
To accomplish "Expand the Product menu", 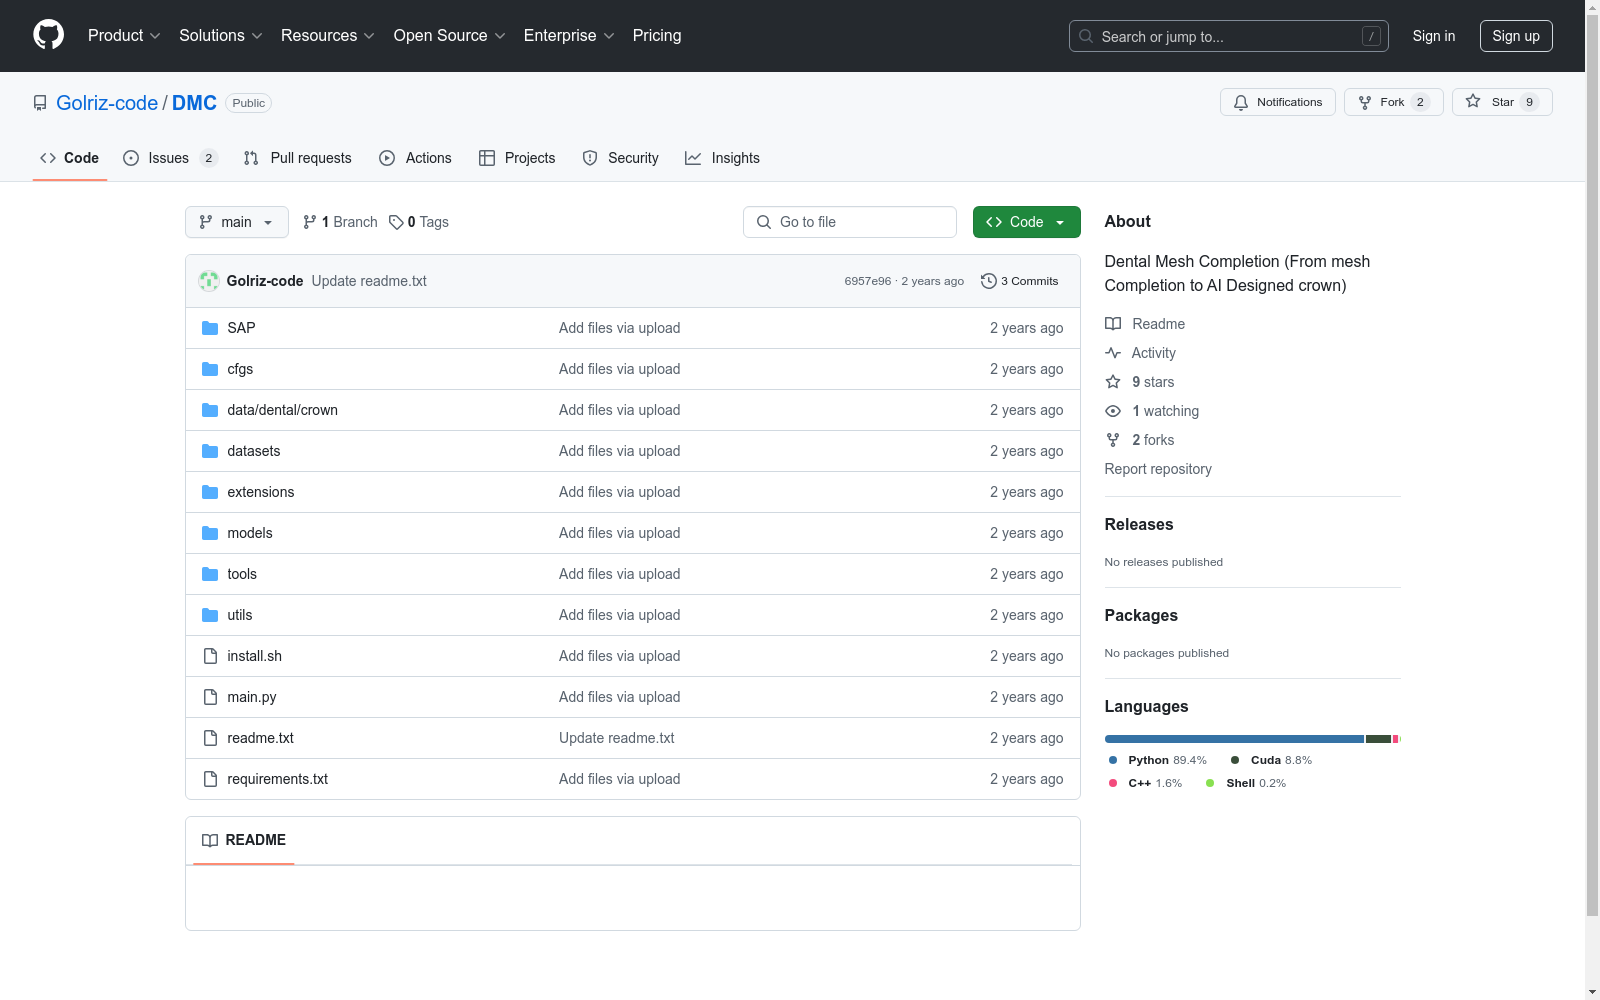I will coord(123,36).
